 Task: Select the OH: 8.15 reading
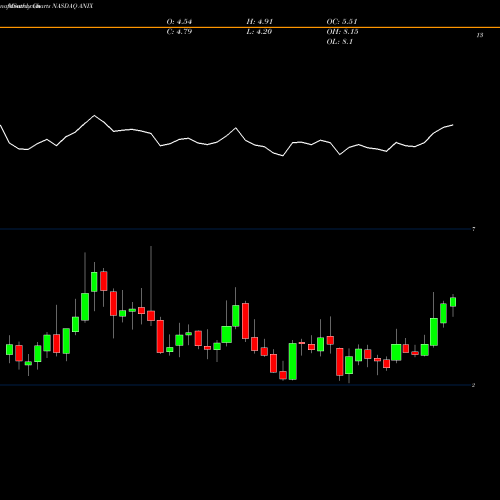(x=342, y=32)
